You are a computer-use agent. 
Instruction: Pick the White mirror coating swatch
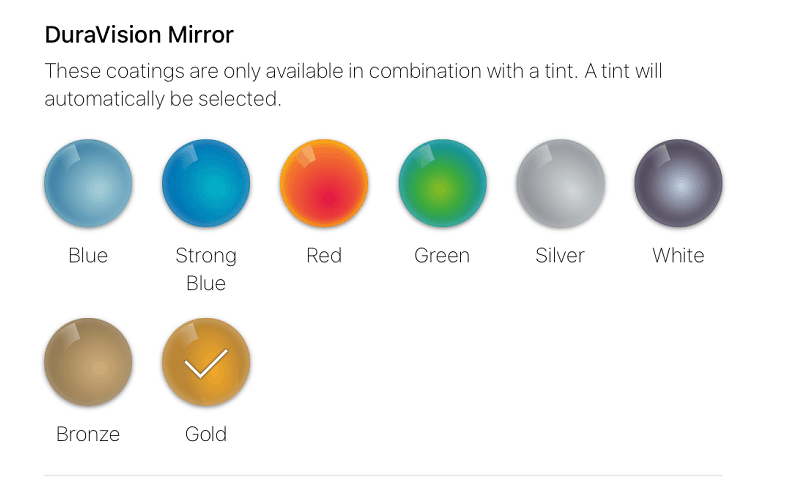pos(678,183)
